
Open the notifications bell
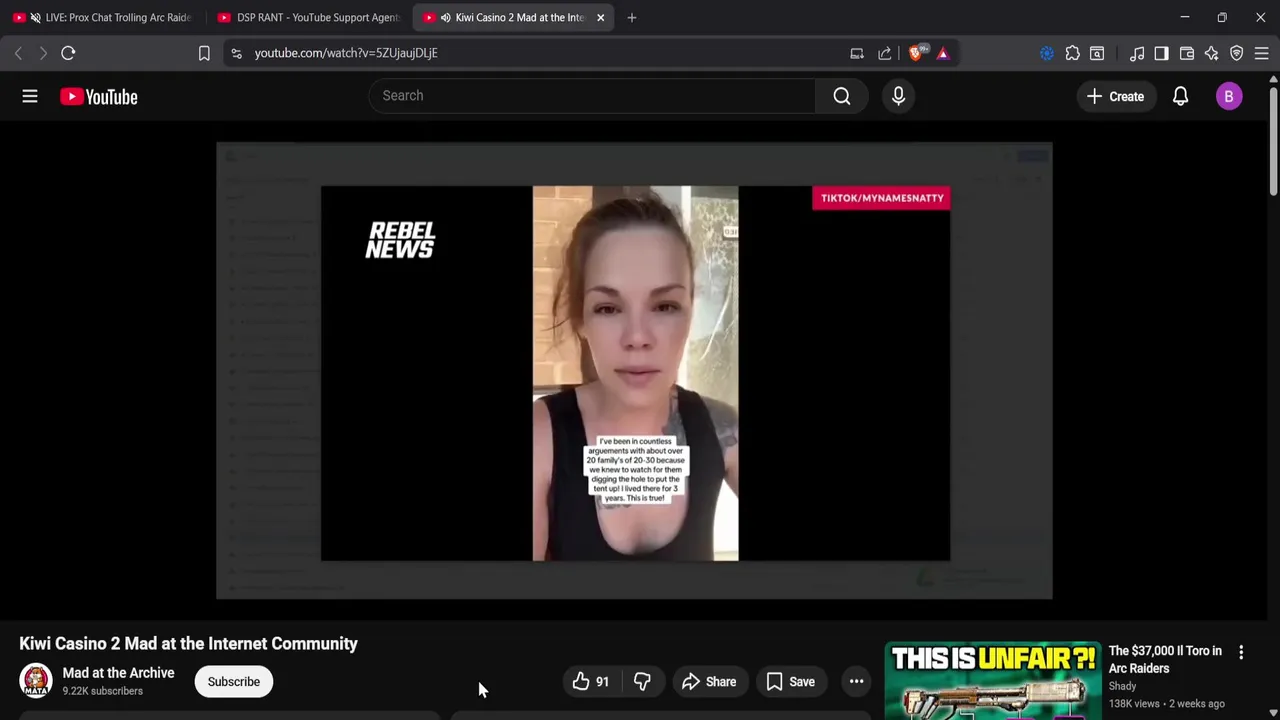(1180, 96)
